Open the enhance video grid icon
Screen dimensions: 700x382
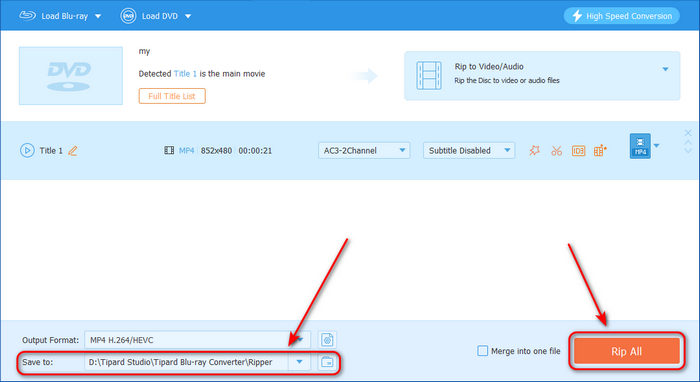600,150
